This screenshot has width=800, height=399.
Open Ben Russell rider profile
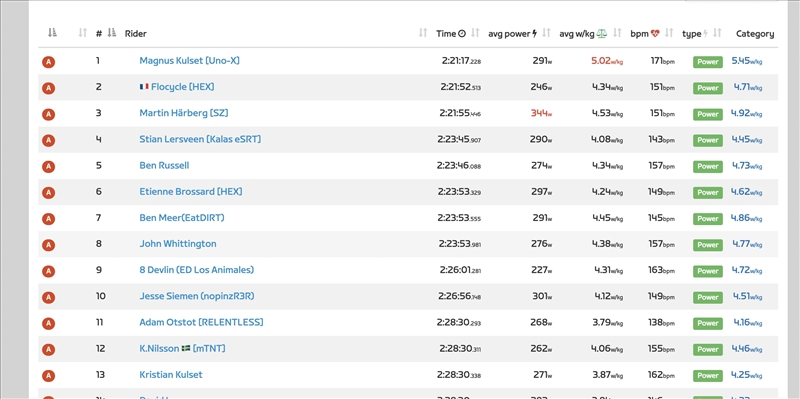[x=164, y=165]
